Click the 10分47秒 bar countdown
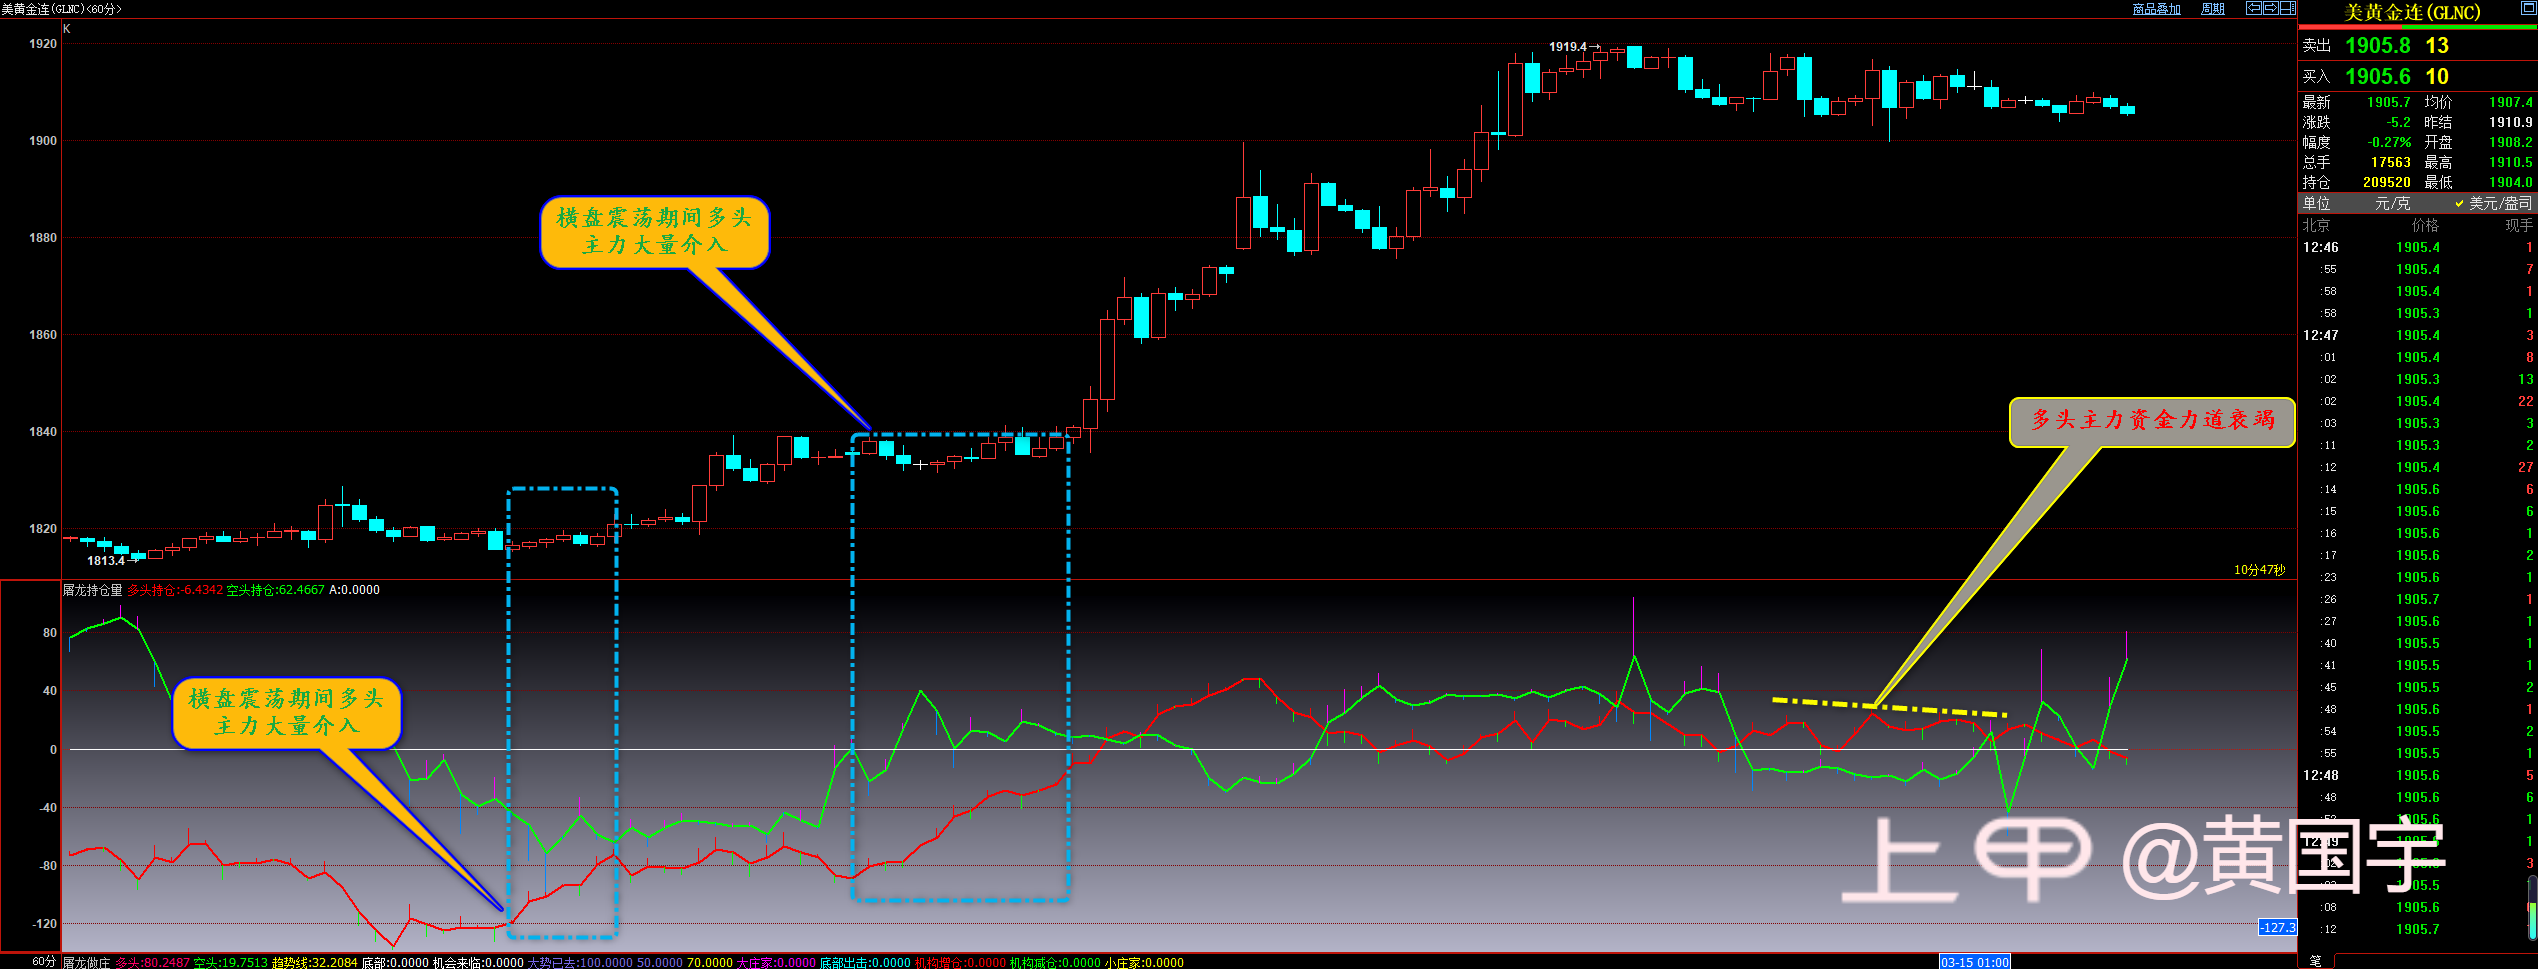 [x=2260, y=570]
